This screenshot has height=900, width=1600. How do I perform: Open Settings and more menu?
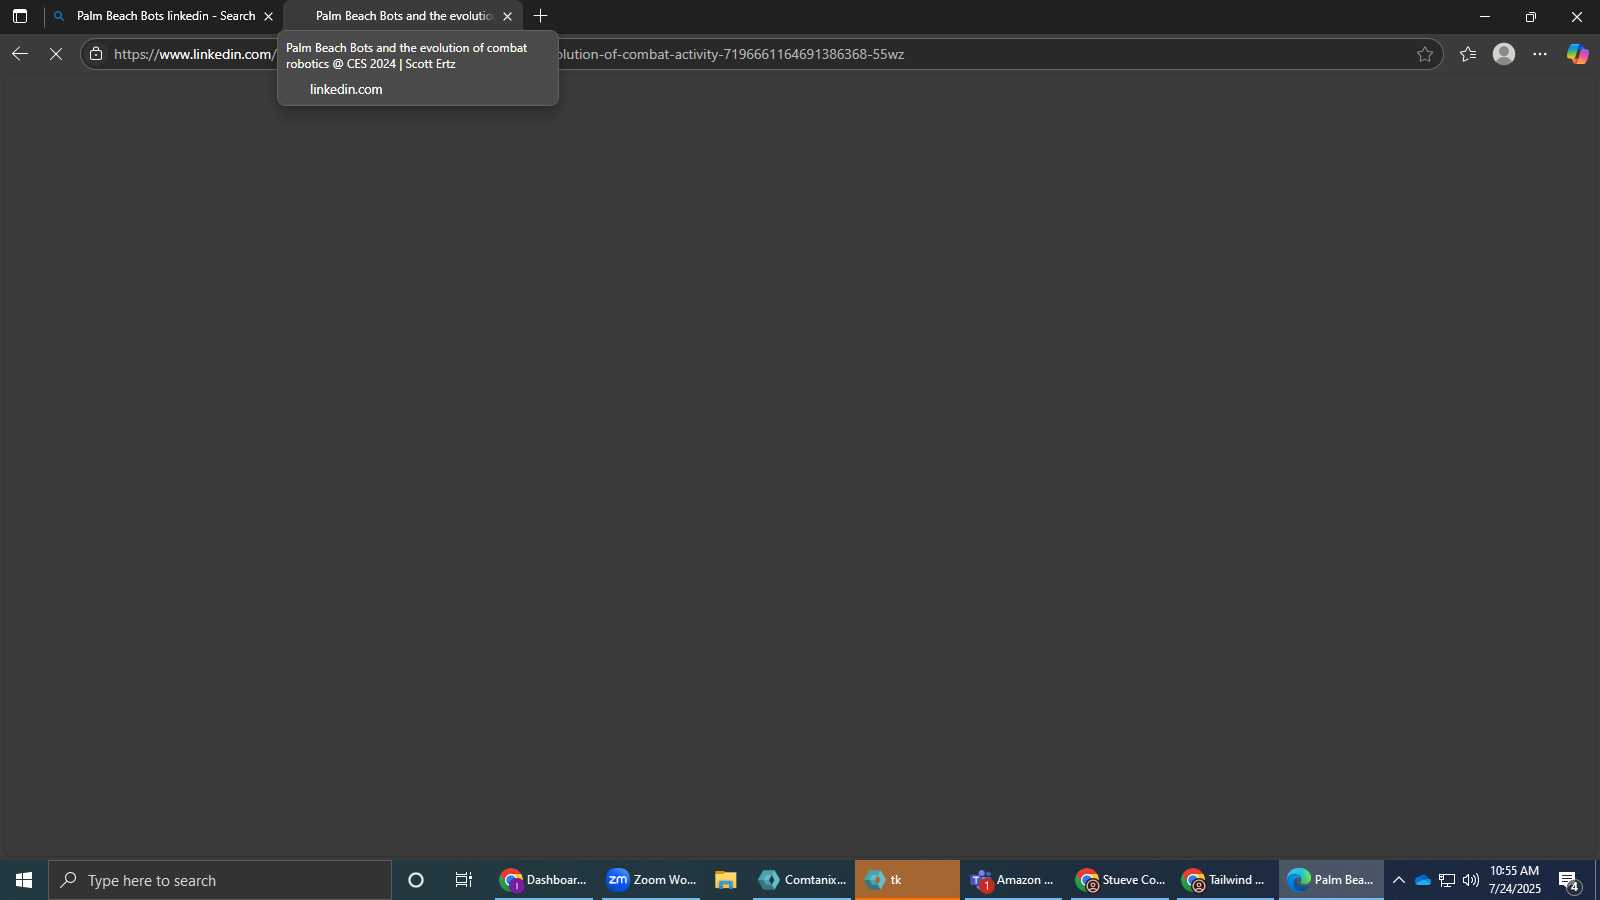click(1540, 54)
